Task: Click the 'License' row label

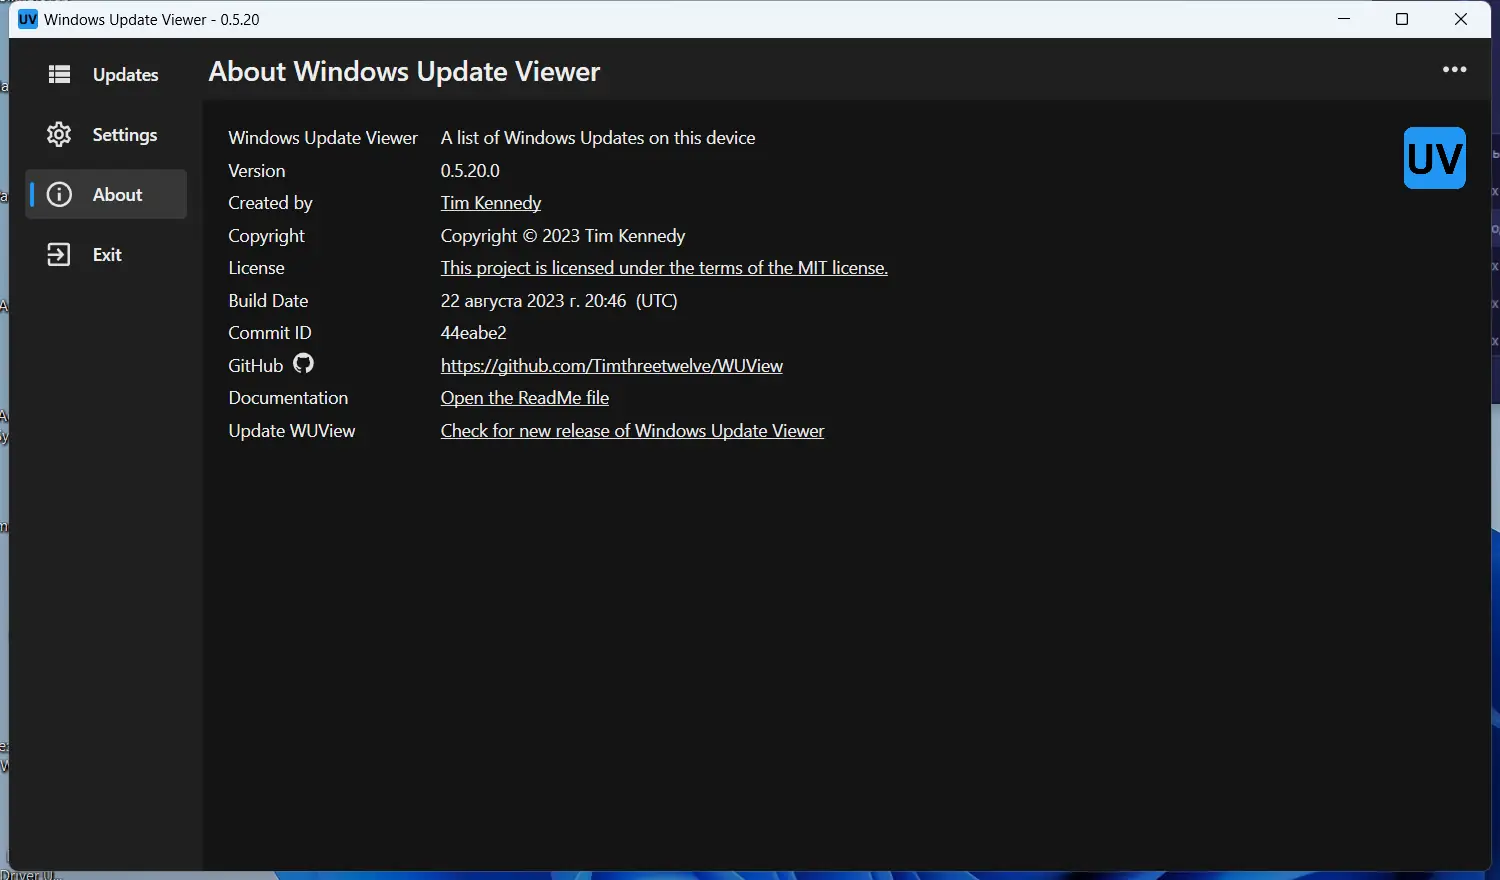Action: pos(256,268)
